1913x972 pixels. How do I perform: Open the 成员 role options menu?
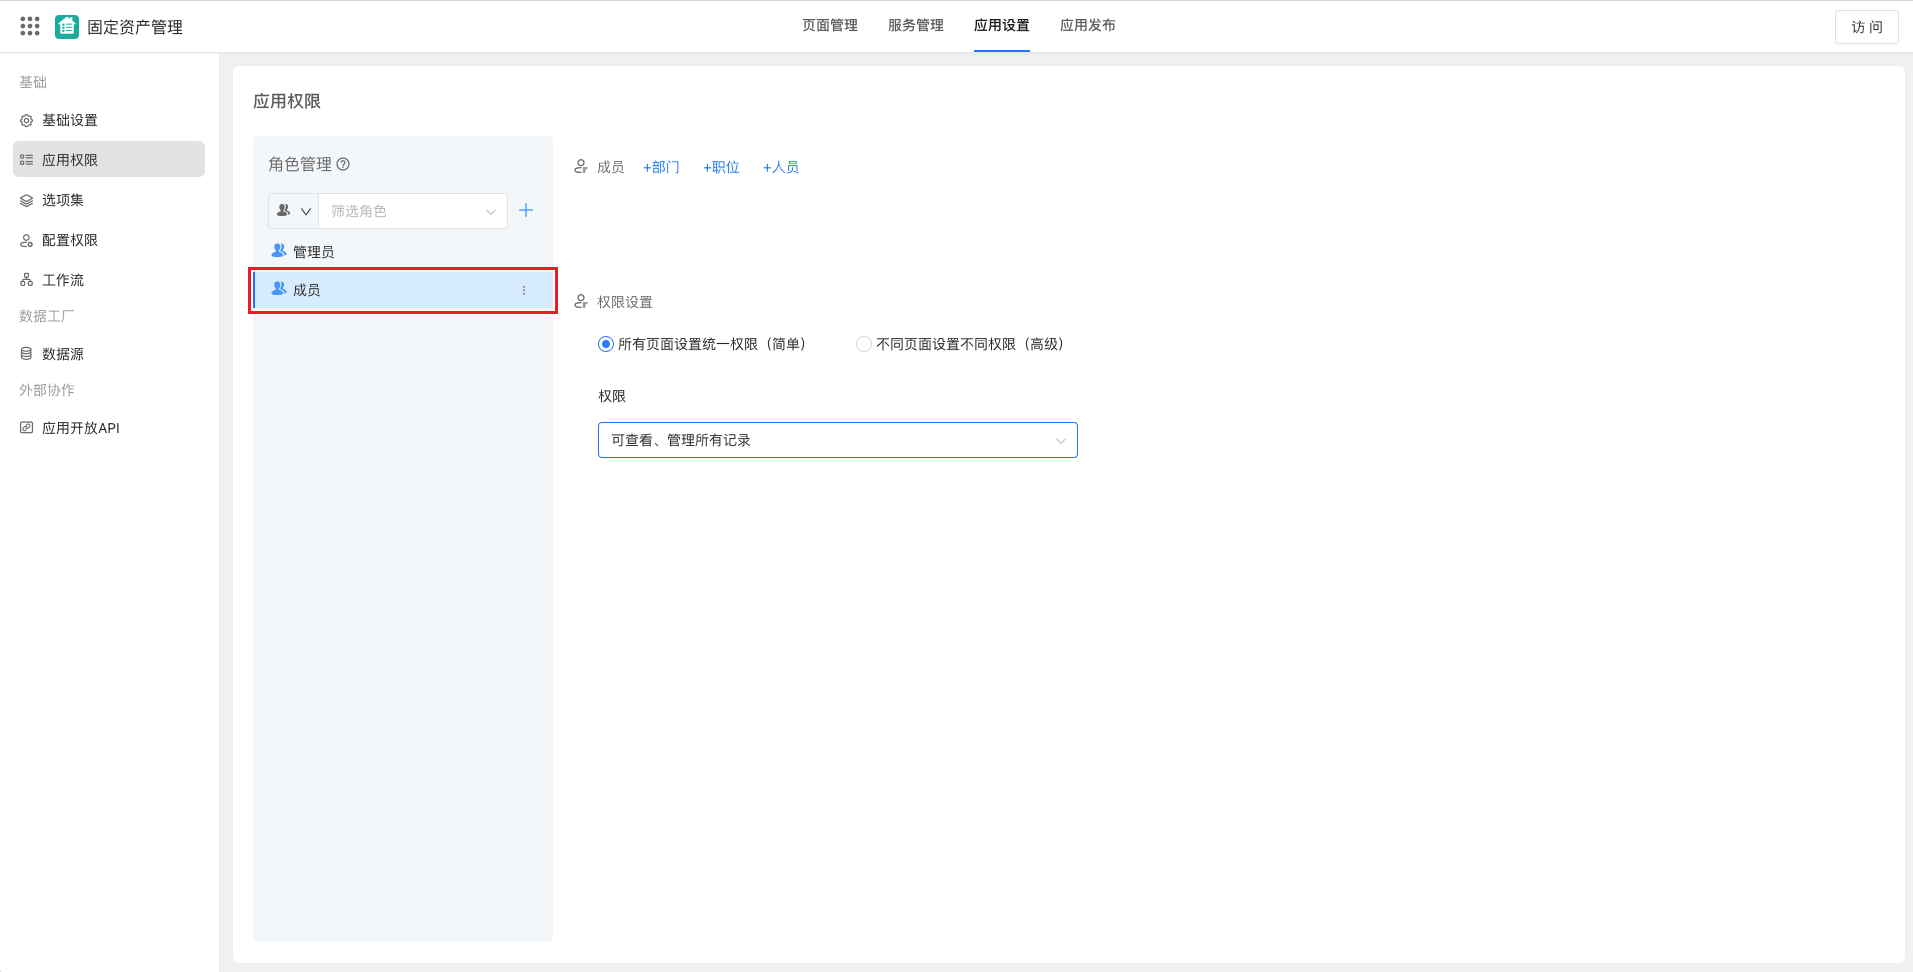coord(523,290)
